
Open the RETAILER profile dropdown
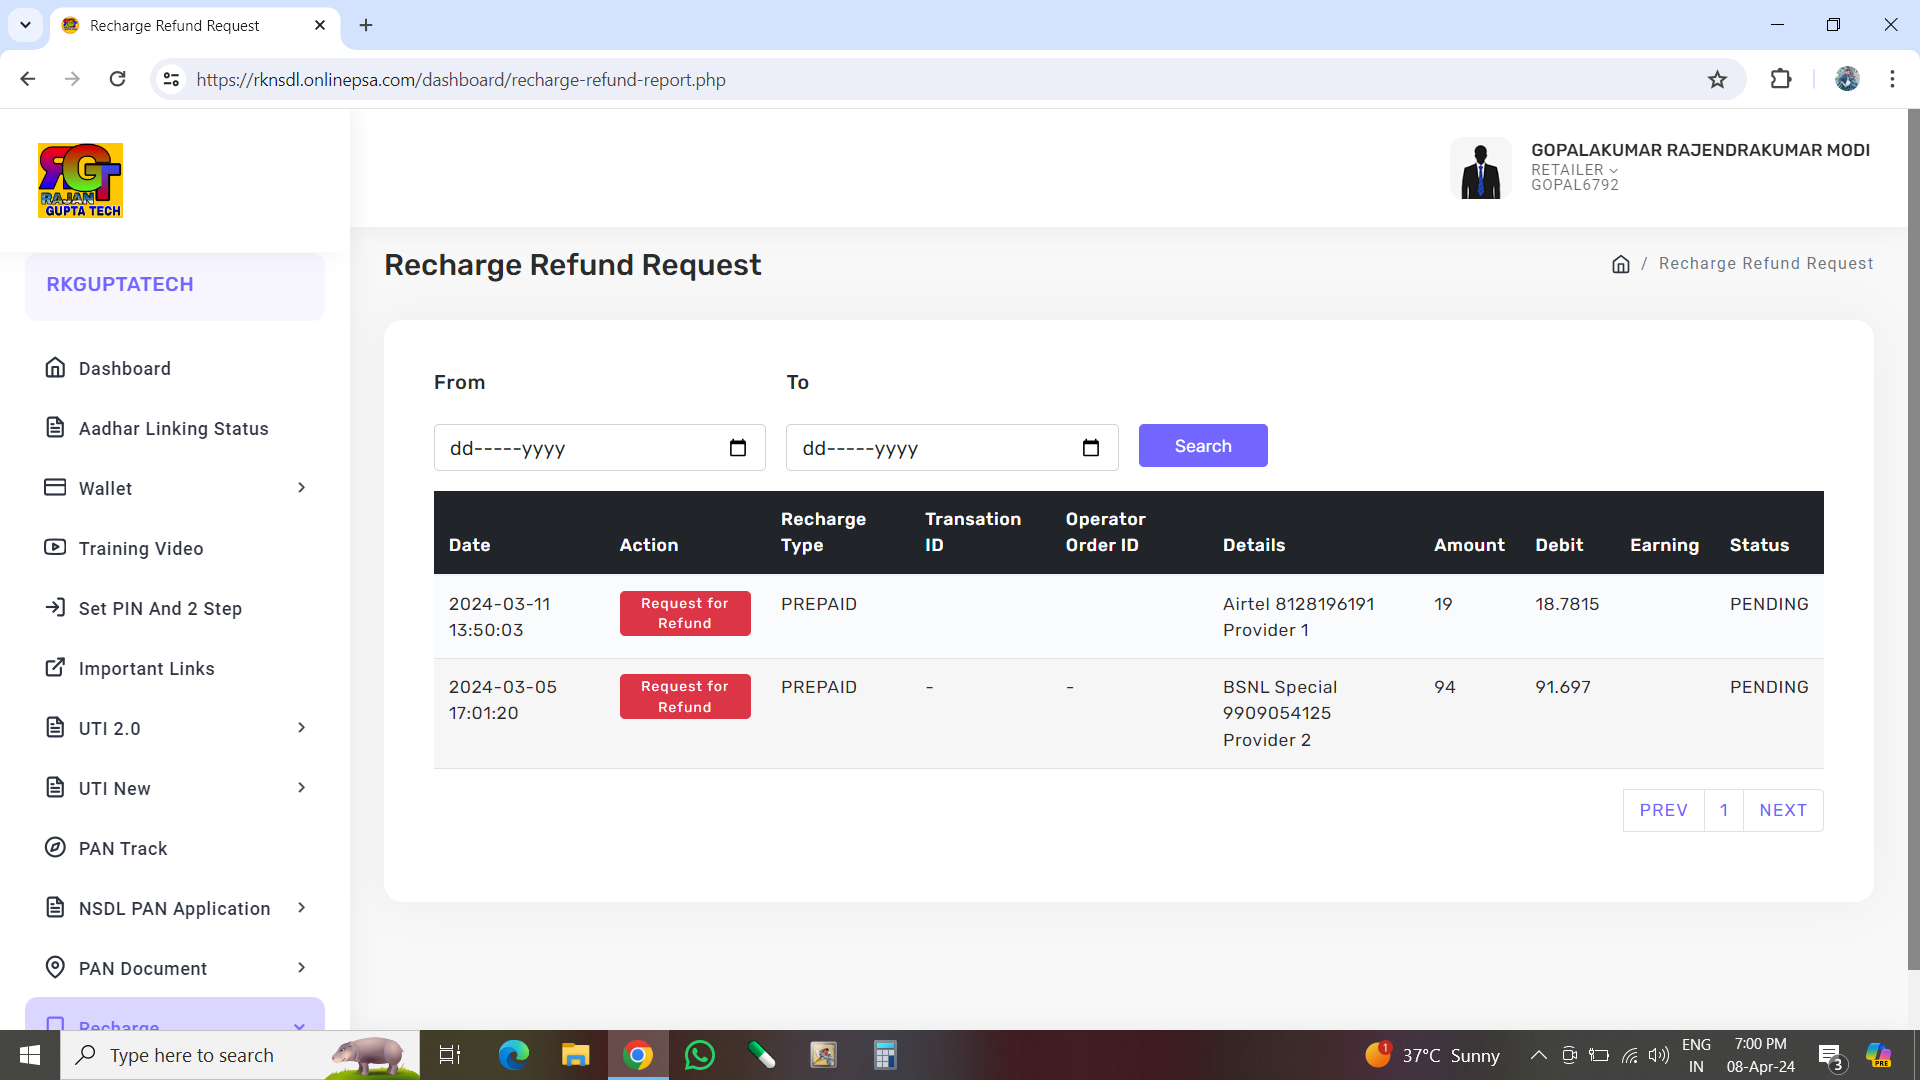point(1574,170)
